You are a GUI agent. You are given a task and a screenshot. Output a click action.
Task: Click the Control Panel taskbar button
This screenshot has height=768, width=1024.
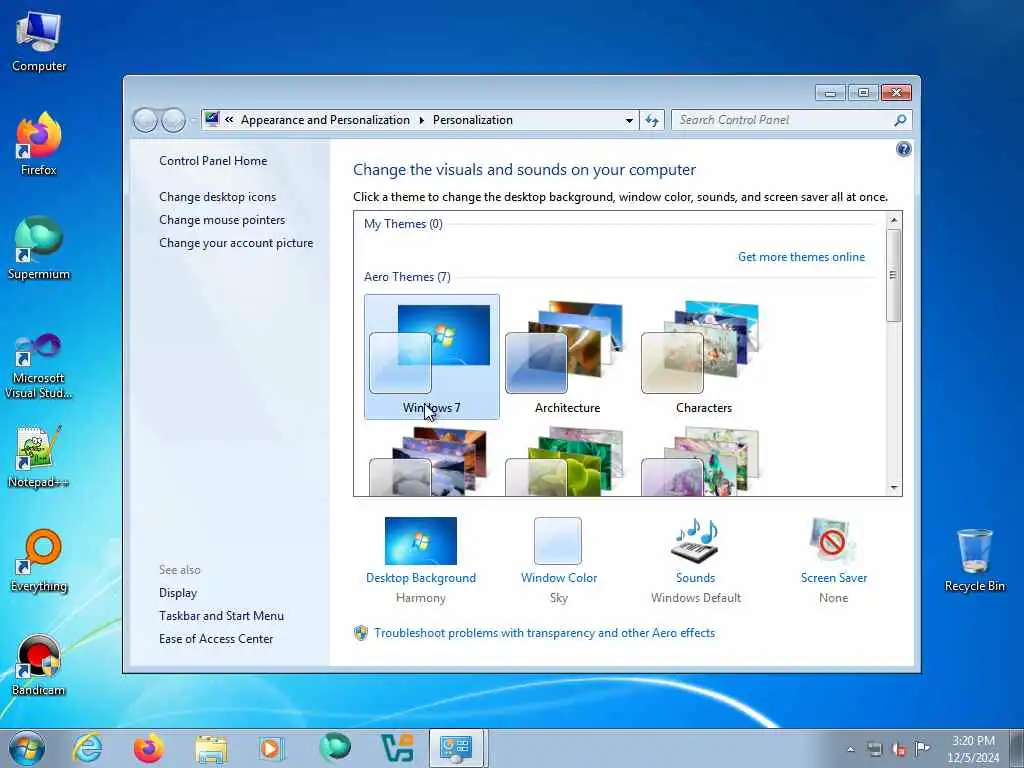(456, 748)
